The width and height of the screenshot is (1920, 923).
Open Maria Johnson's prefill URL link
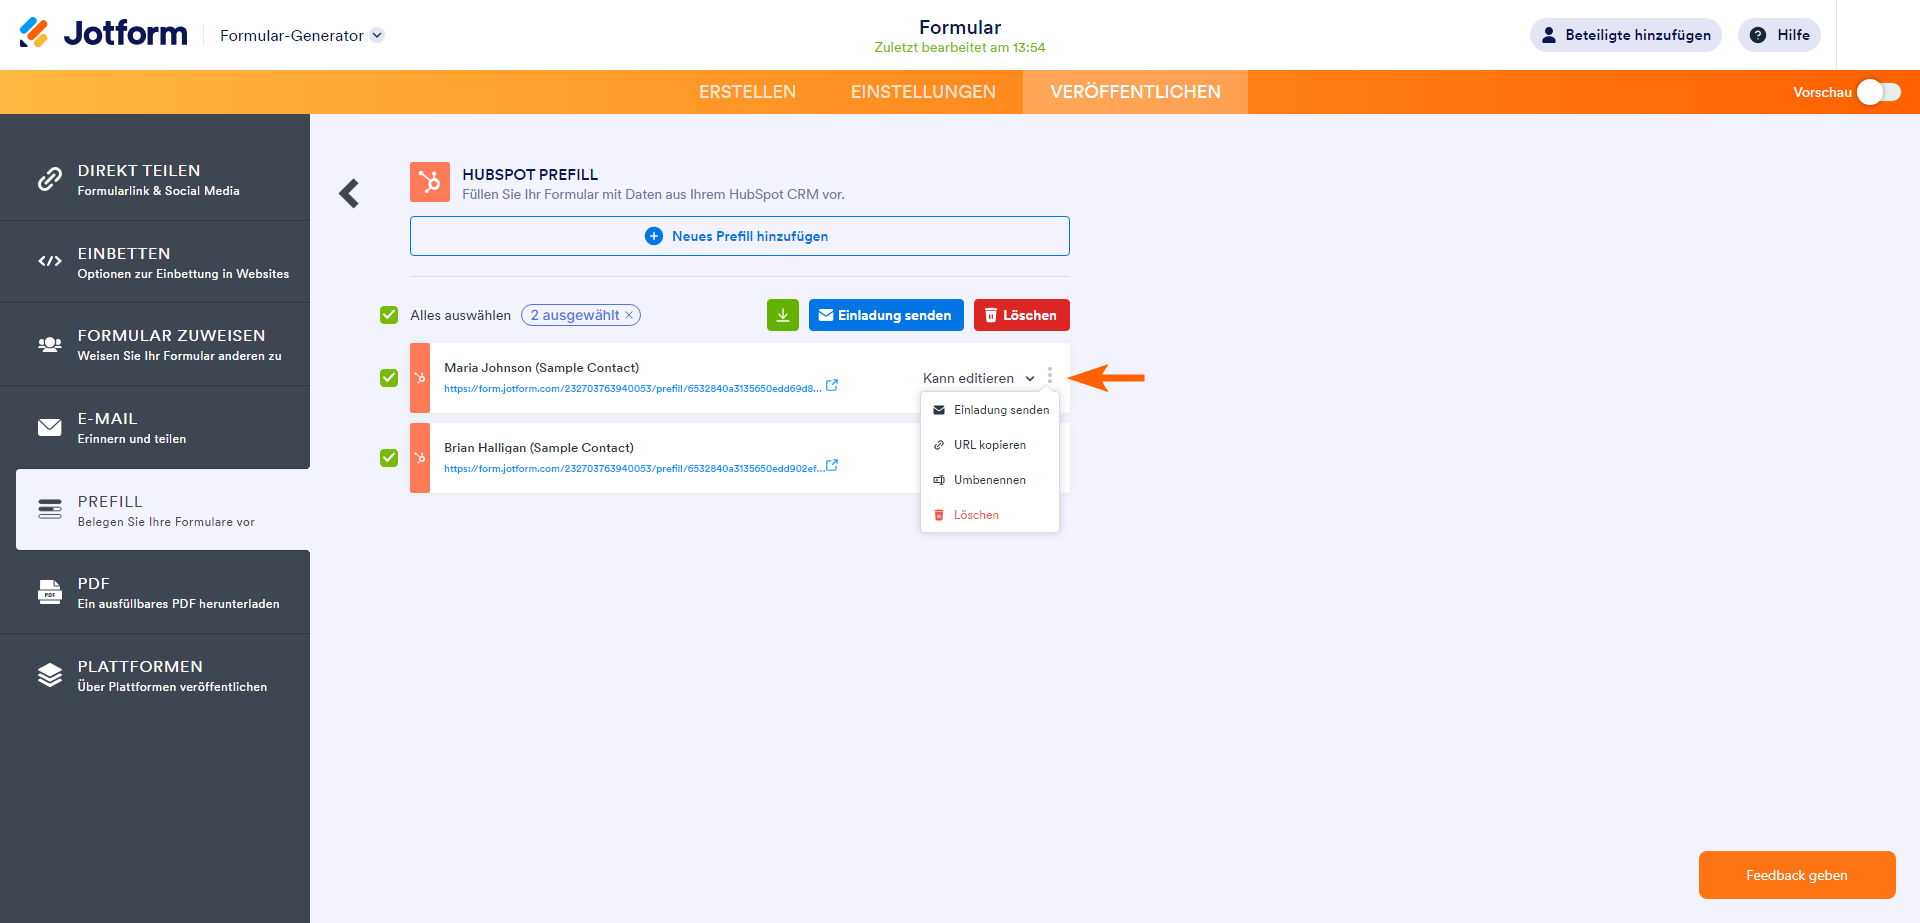[633, 389]
